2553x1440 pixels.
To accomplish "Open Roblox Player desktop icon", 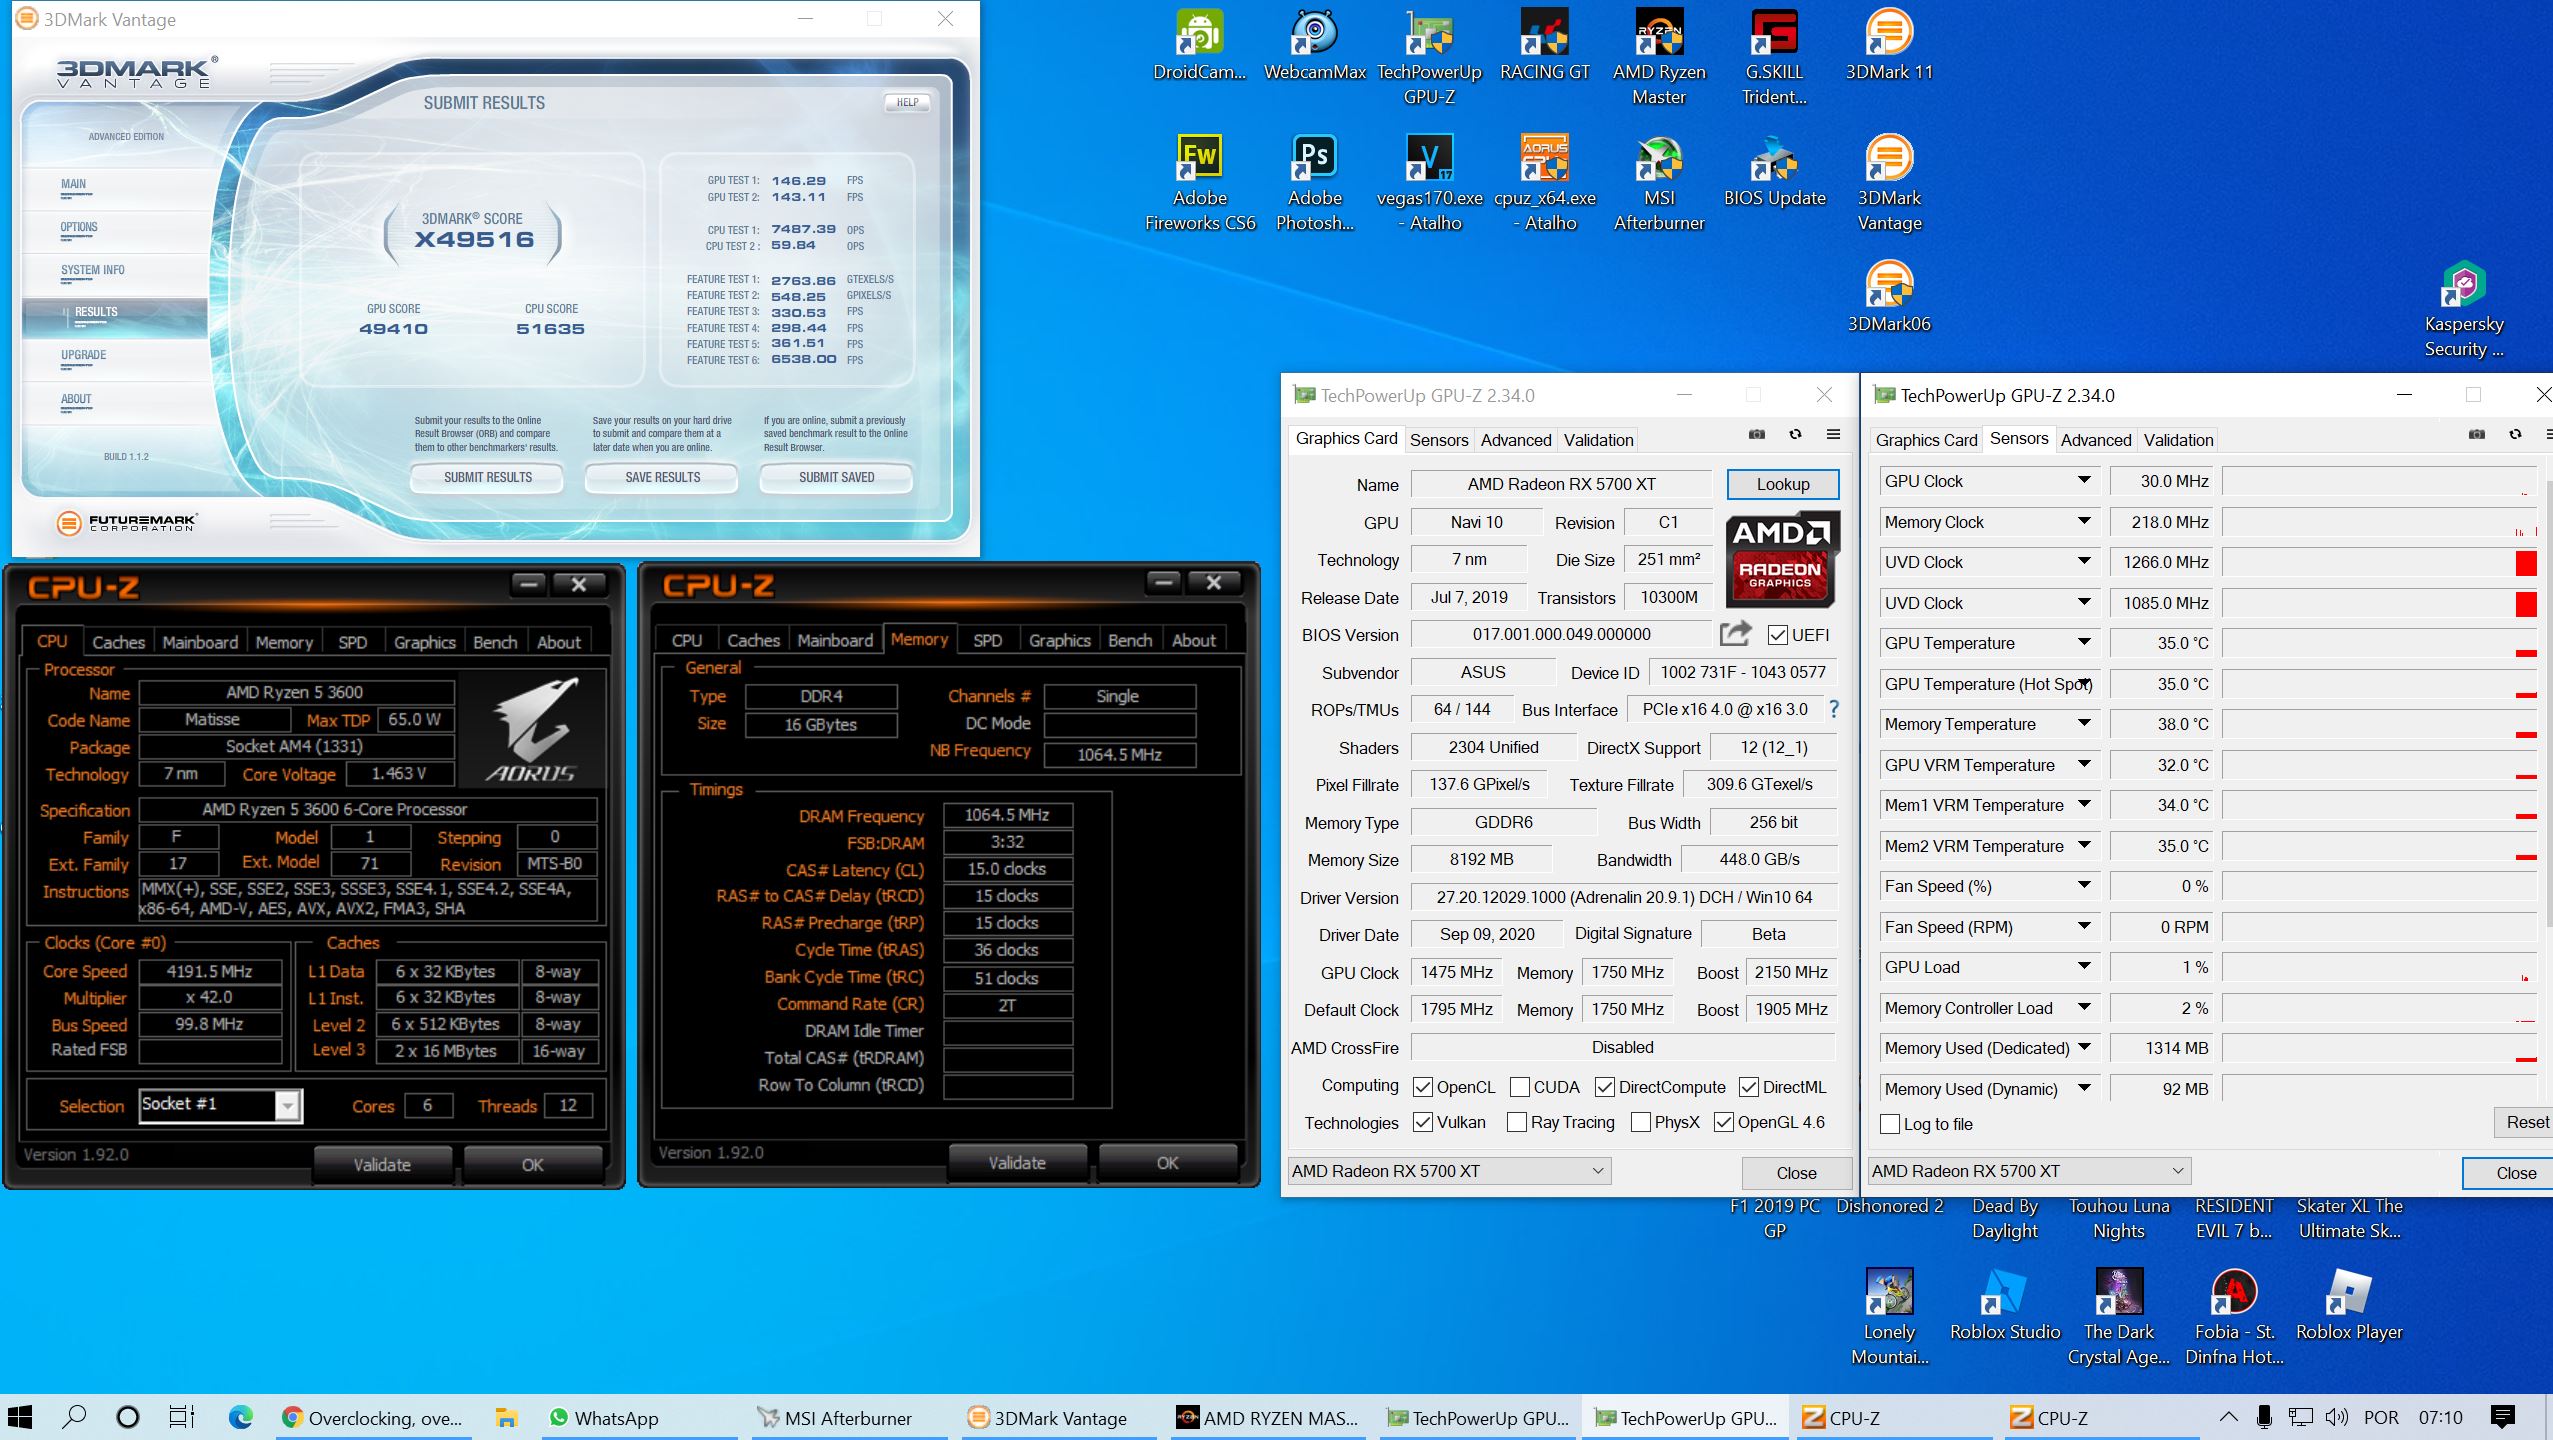I will [2349, 1305].
